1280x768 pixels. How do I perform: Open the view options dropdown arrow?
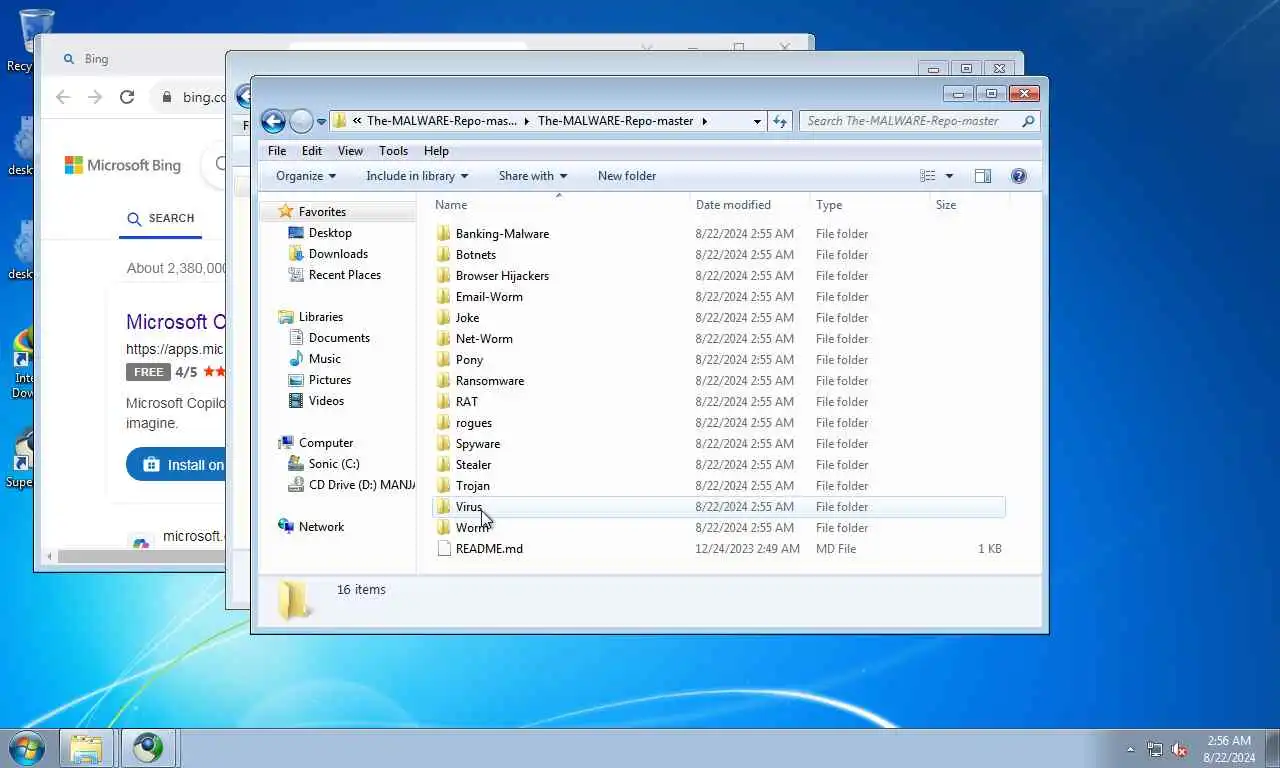[x=949, y=176]
